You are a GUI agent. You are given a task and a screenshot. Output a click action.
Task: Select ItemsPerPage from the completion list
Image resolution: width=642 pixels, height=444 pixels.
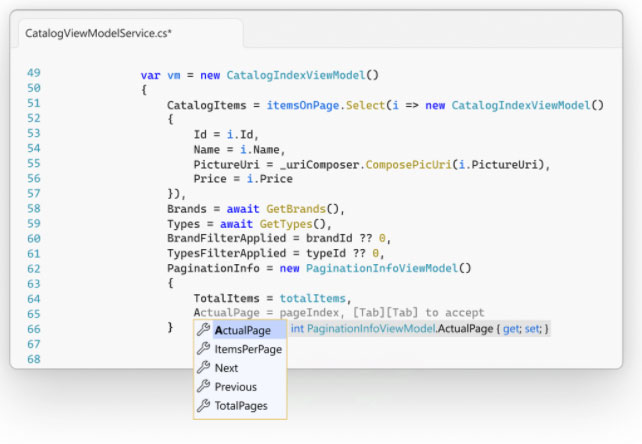click(x=248, y=349)
